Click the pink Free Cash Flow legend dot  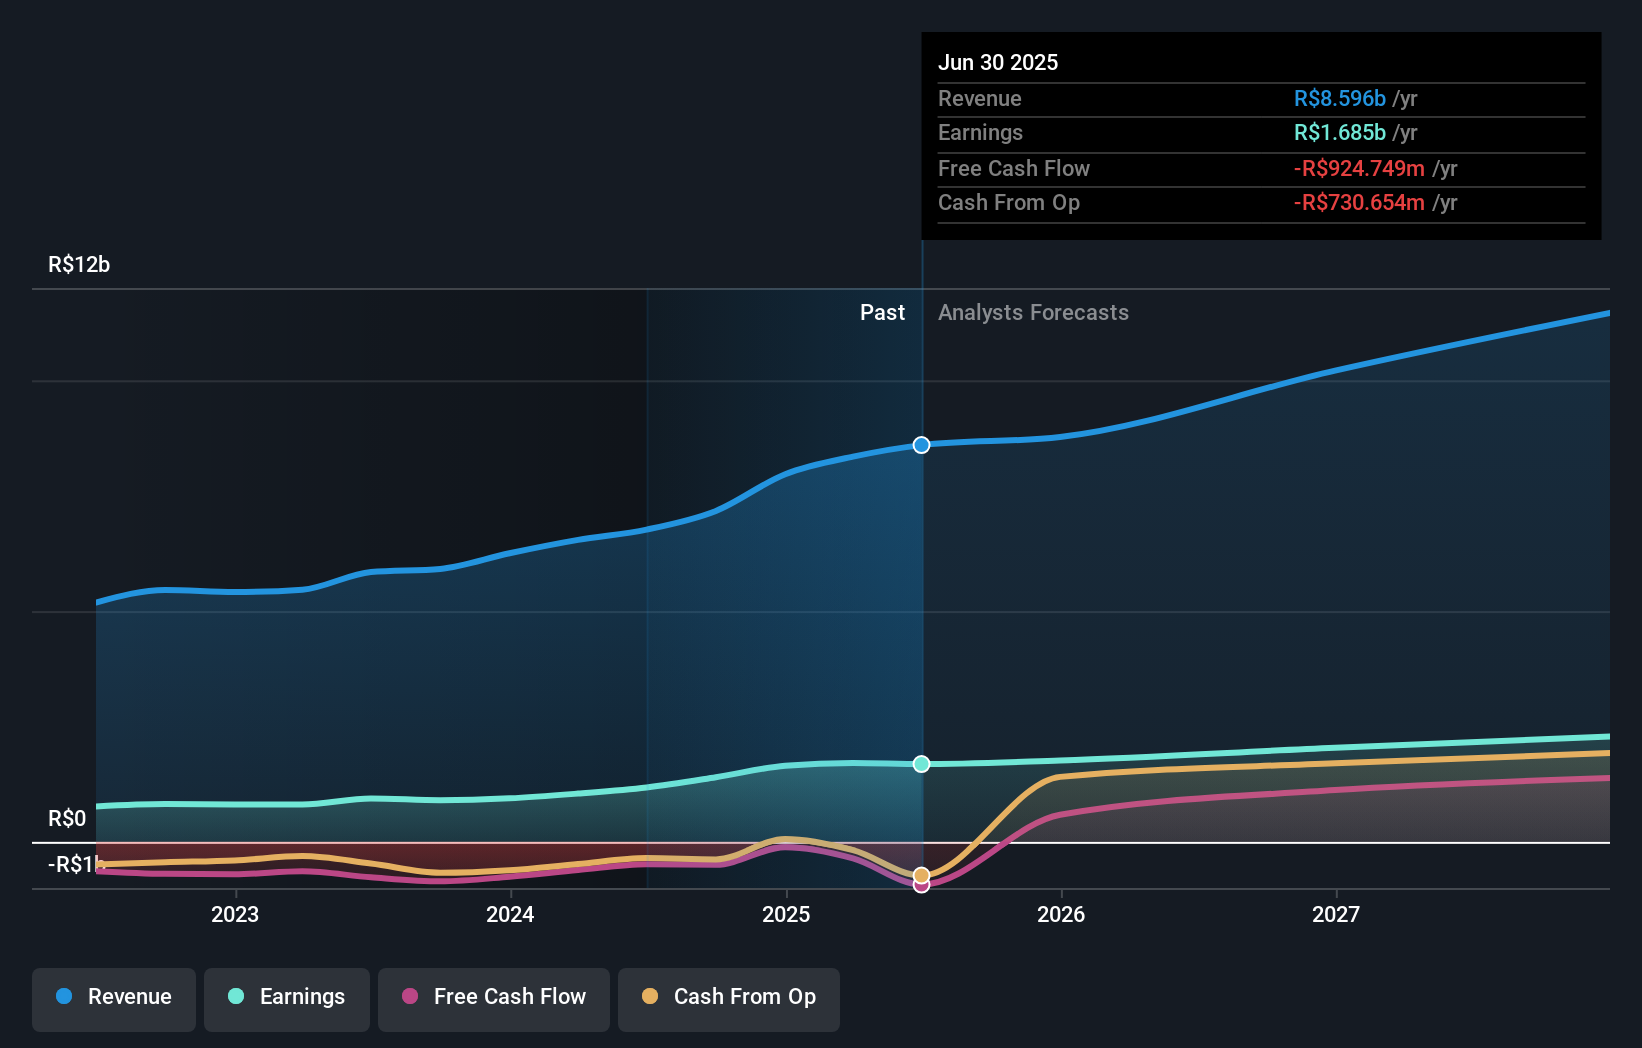point(408,997)
